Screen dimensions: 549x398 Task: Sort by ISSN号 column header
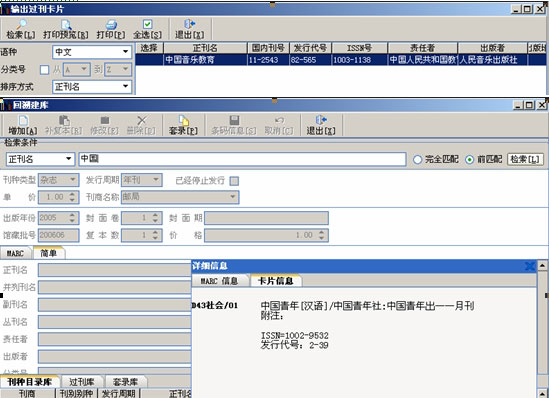[359, 48]
